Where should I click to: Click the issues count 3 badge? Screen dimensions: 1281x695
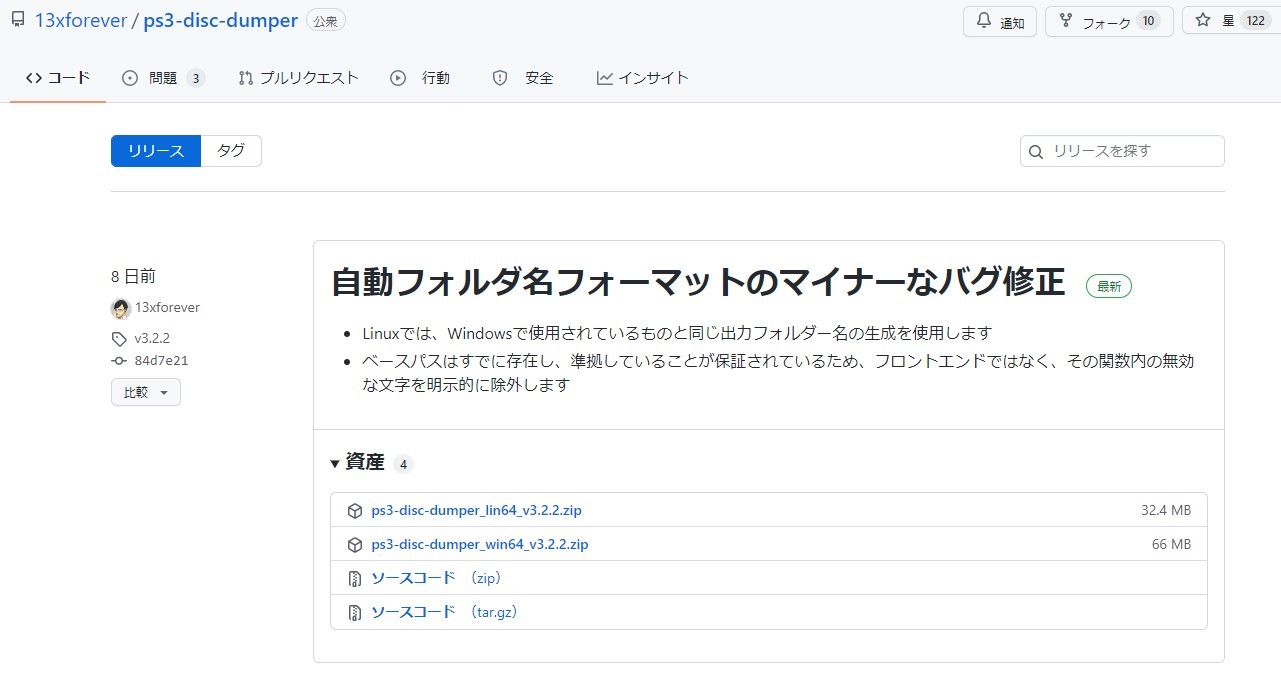196,78
